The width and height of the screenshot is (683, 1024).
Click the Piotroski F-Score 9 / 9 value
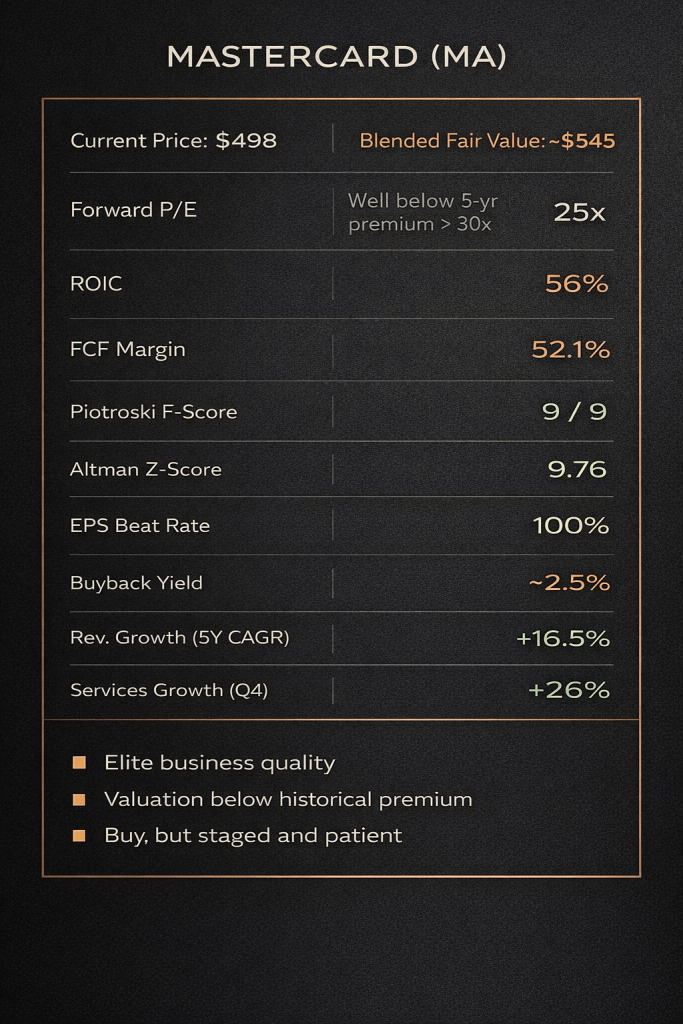(x=575, y=411)
